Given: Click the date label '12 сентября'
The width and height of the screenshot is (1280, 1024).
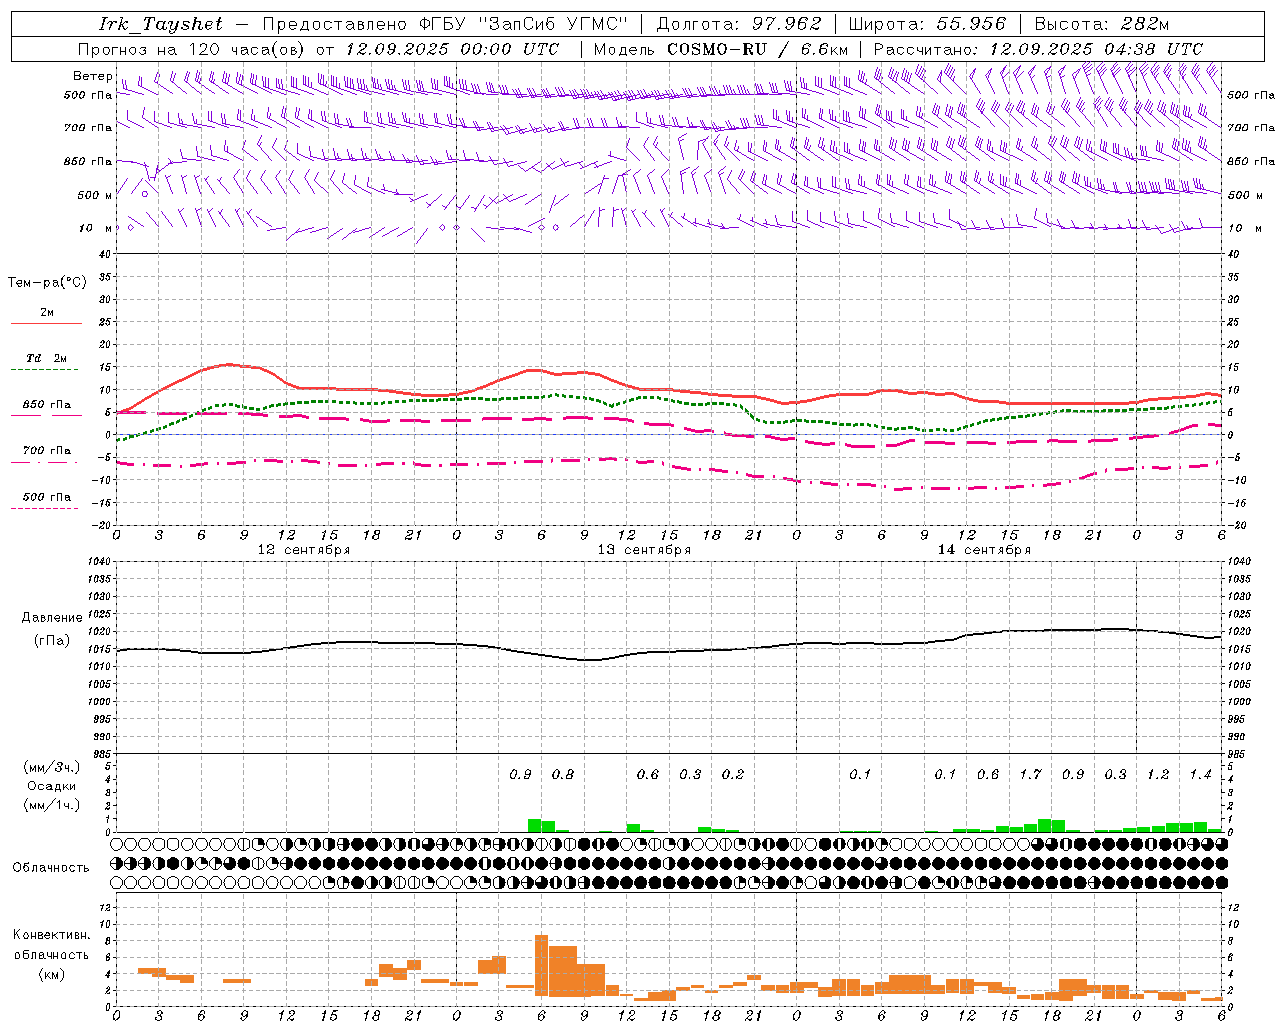Looking at the screenshot, I should pyautogui.click(x=304, y=550).
